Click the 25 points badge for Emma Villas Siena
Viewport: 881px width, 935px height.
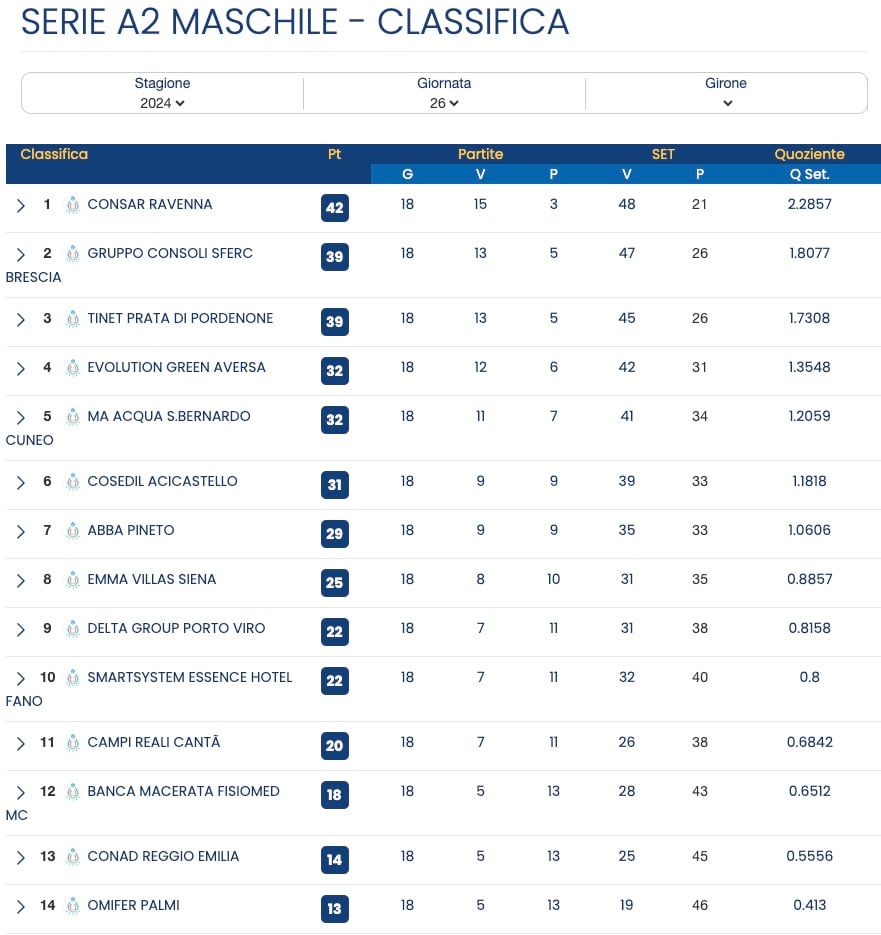pos(335,582)
